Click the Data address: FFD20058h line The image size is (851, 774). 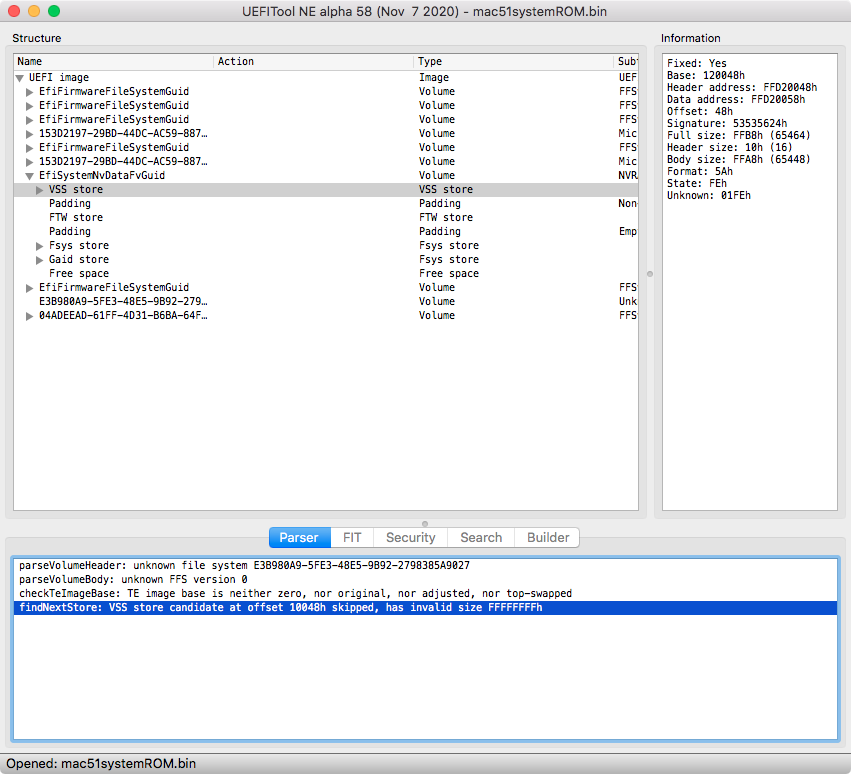(x=736, y=100)
